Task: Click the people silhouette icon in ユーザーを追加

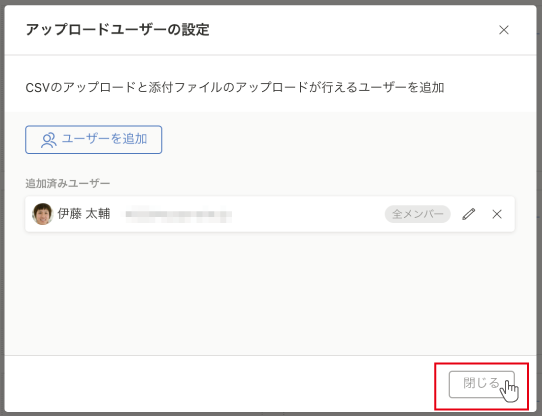Action: click(x=48, y=140)
